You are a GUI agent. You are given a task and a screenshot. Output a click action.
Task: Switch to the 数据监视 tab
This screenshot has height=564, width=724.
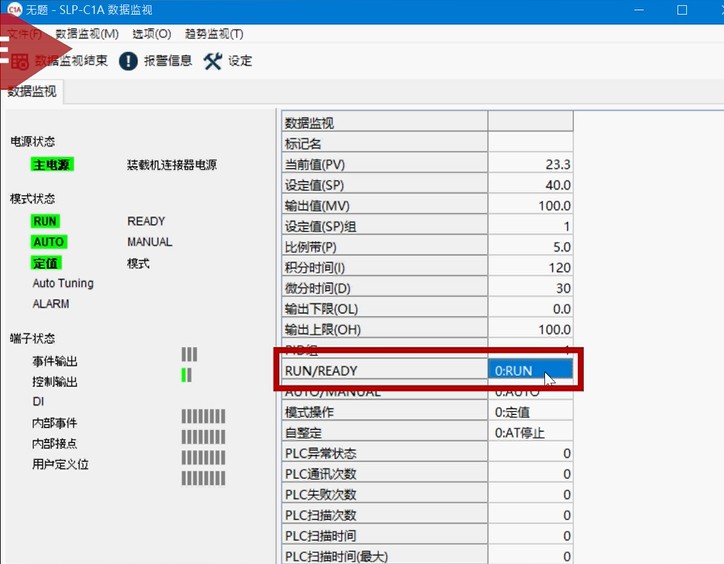(32, 92)
